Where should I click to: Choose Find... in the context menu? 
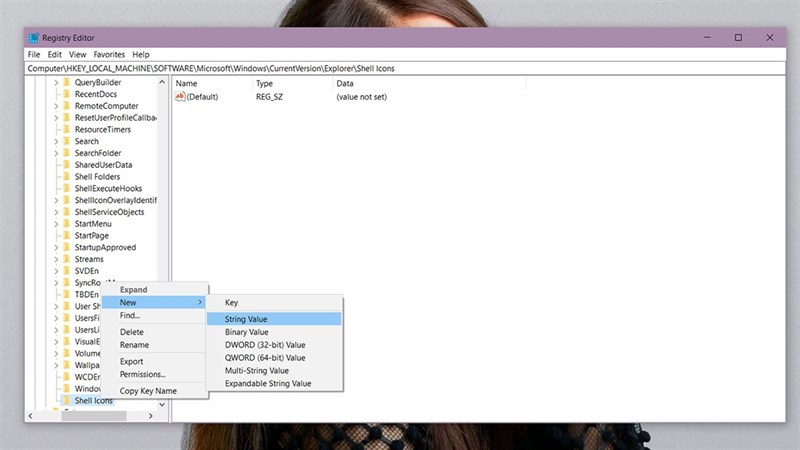click(x=154, y=315)
